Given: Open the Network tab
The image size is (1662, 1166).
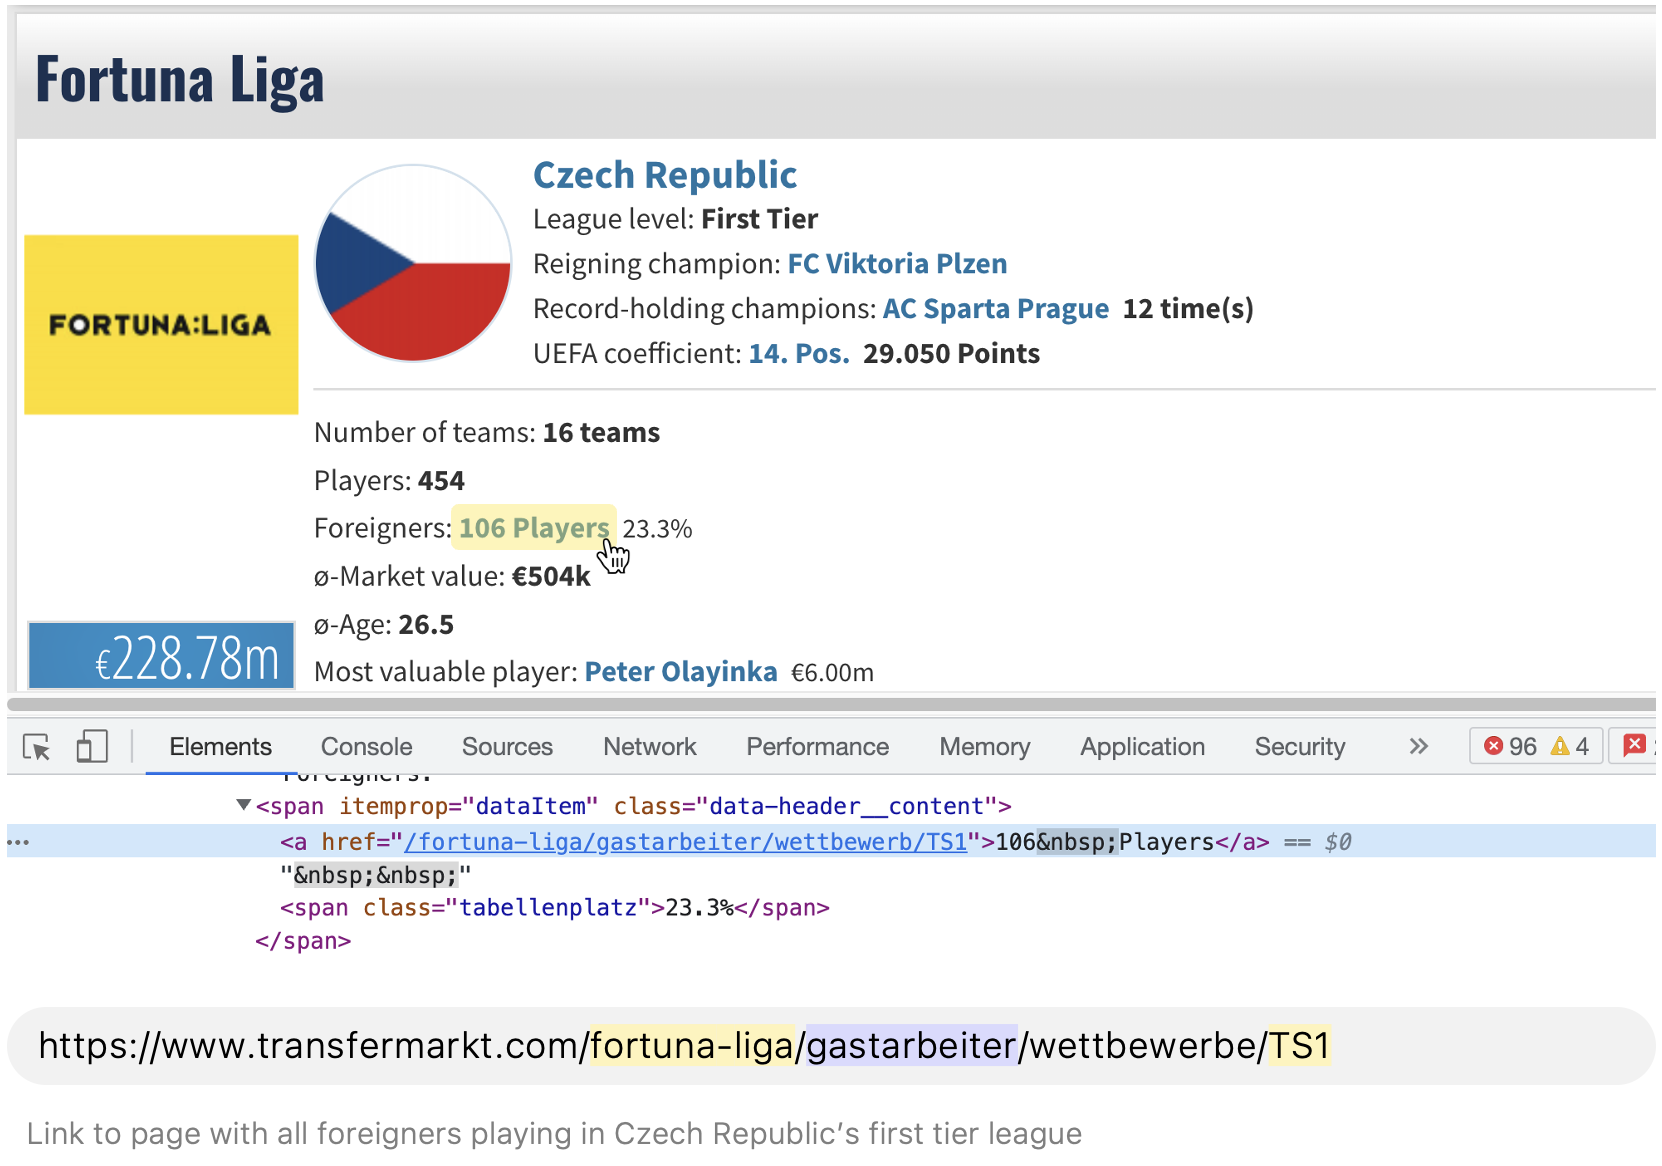Looking at the screenshot, I should point(650,747).
